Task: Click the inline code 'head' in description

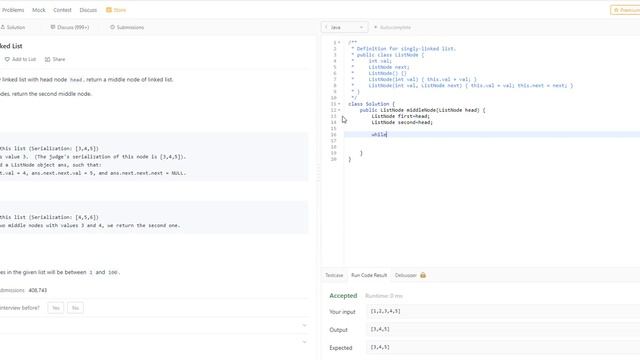Action: pos(76,80)
